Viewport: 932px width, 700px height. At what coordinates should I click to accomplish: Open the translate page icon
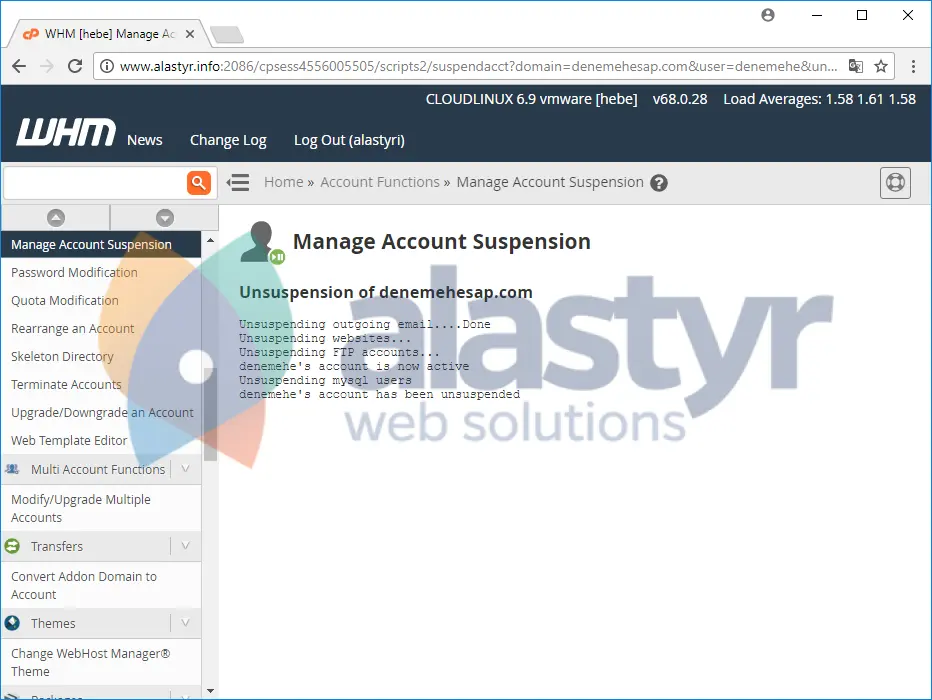(x=855, y=66)
